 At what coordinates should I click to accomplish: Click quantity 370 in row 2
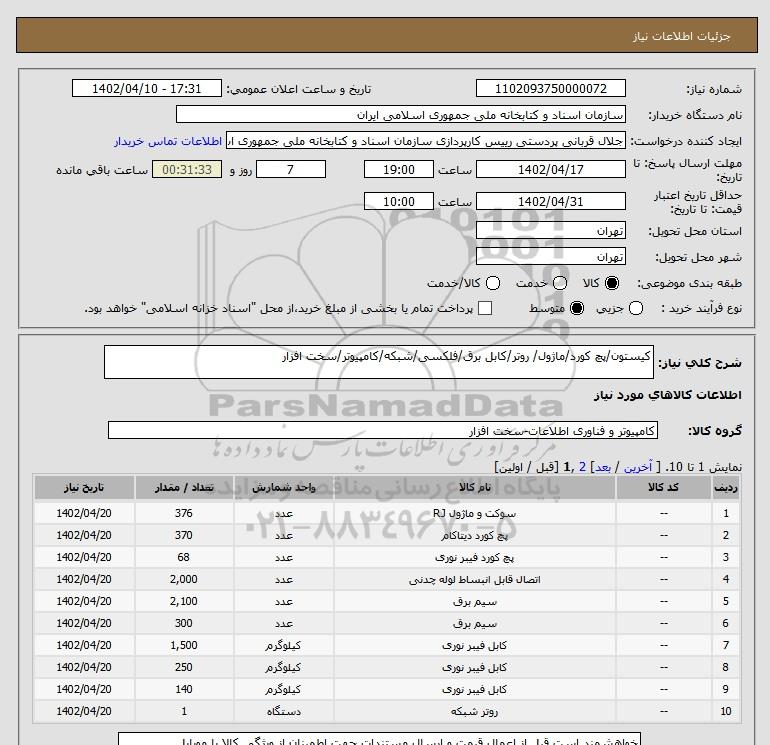[x=184, y=535]
